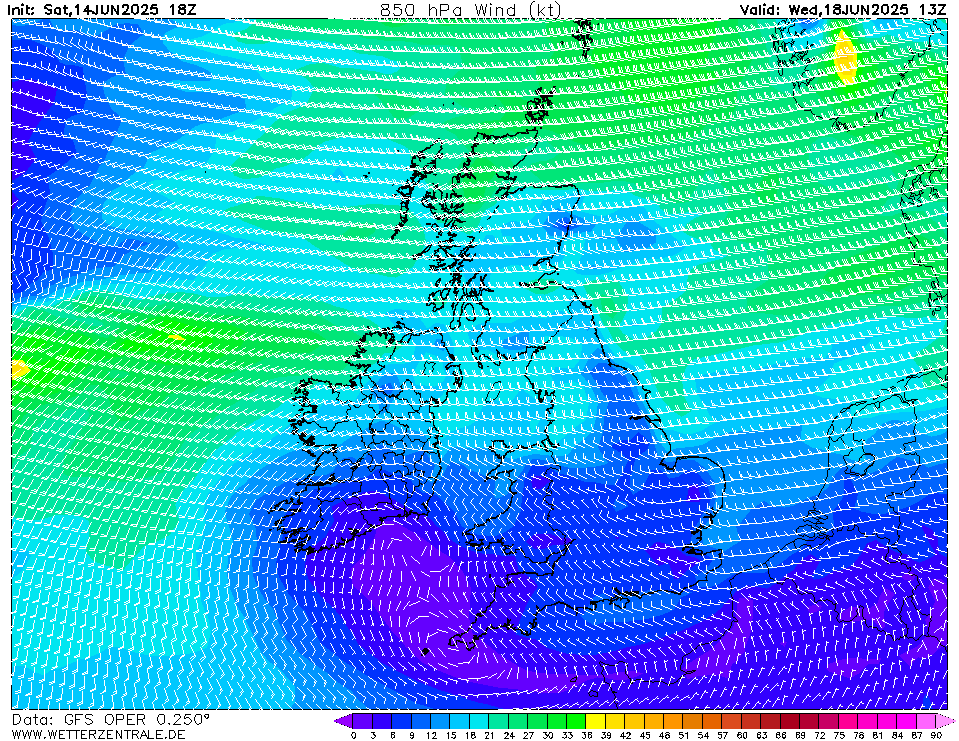Click the 'Data: GFS OPER 0.250°' label
Image resolution: width=959 pixels, height=741 pixels.
[x=111, y=720]
